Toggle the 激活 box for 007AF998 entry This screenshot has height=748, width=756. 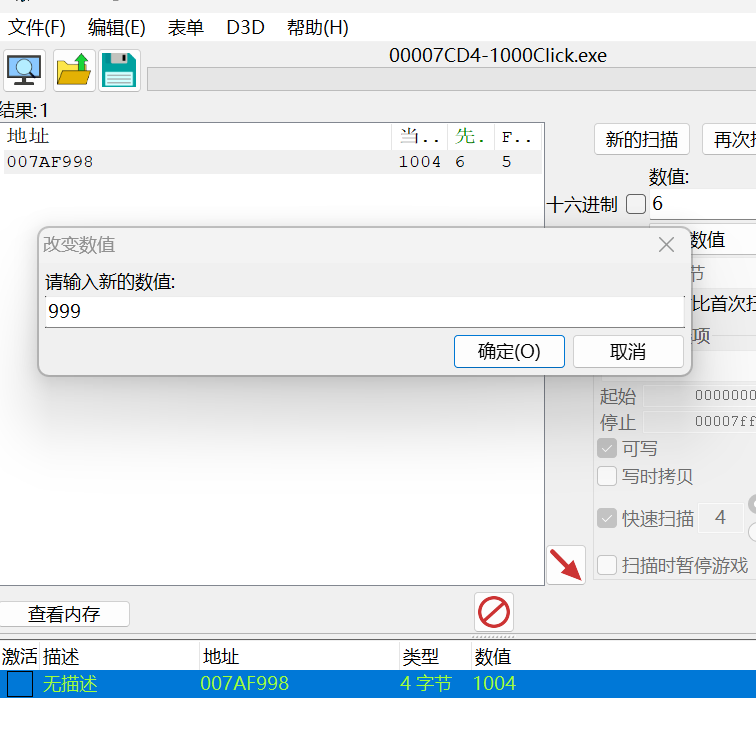pos(20,684)
